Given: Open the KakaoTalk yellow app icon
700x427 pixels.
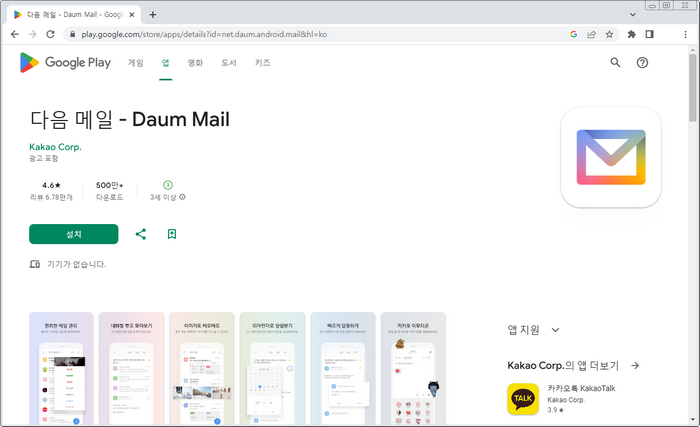Looking at the screenshot, I should [x=523, y=399].
